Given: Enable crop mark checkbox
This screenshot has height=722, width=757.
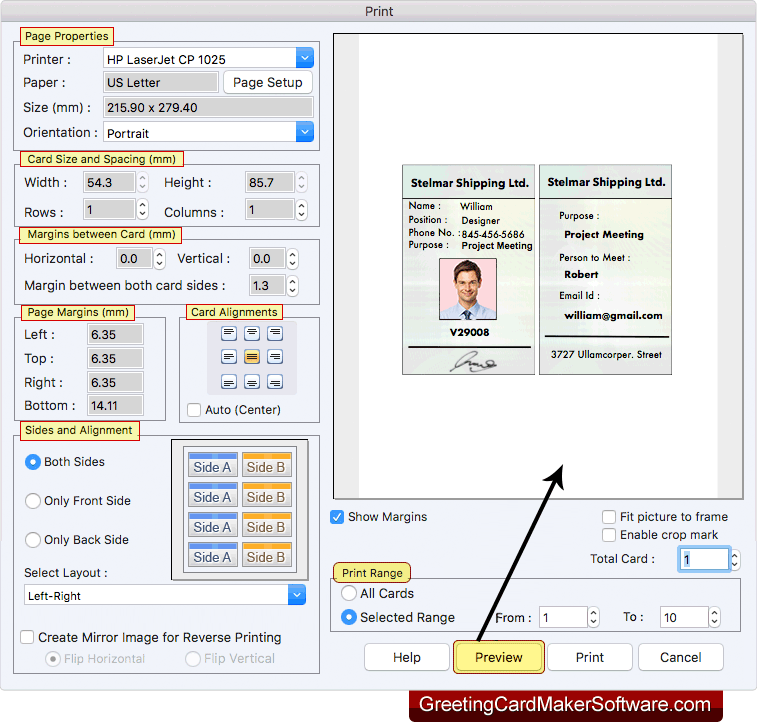Looking at the screenshot, I should click(x=609, y=535).
